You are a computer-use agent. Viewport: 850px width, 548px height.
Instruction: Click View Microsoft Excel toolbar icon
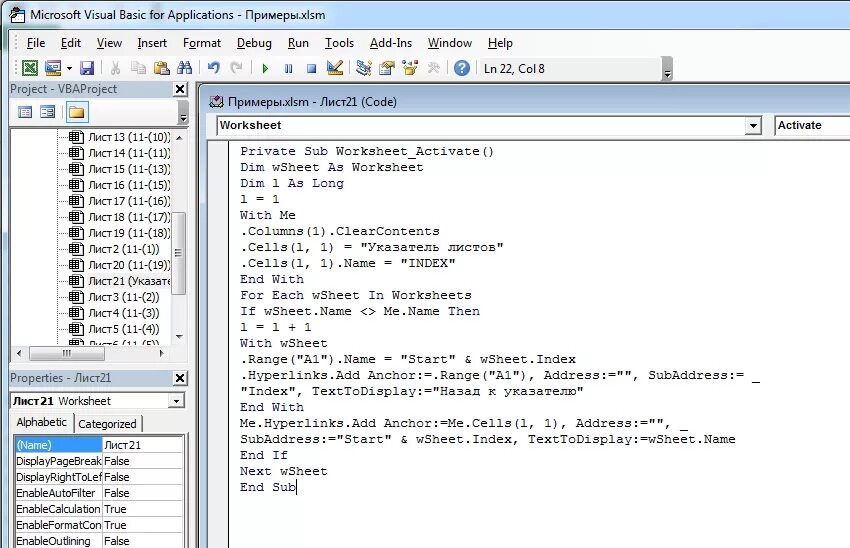tap(30, 68)
